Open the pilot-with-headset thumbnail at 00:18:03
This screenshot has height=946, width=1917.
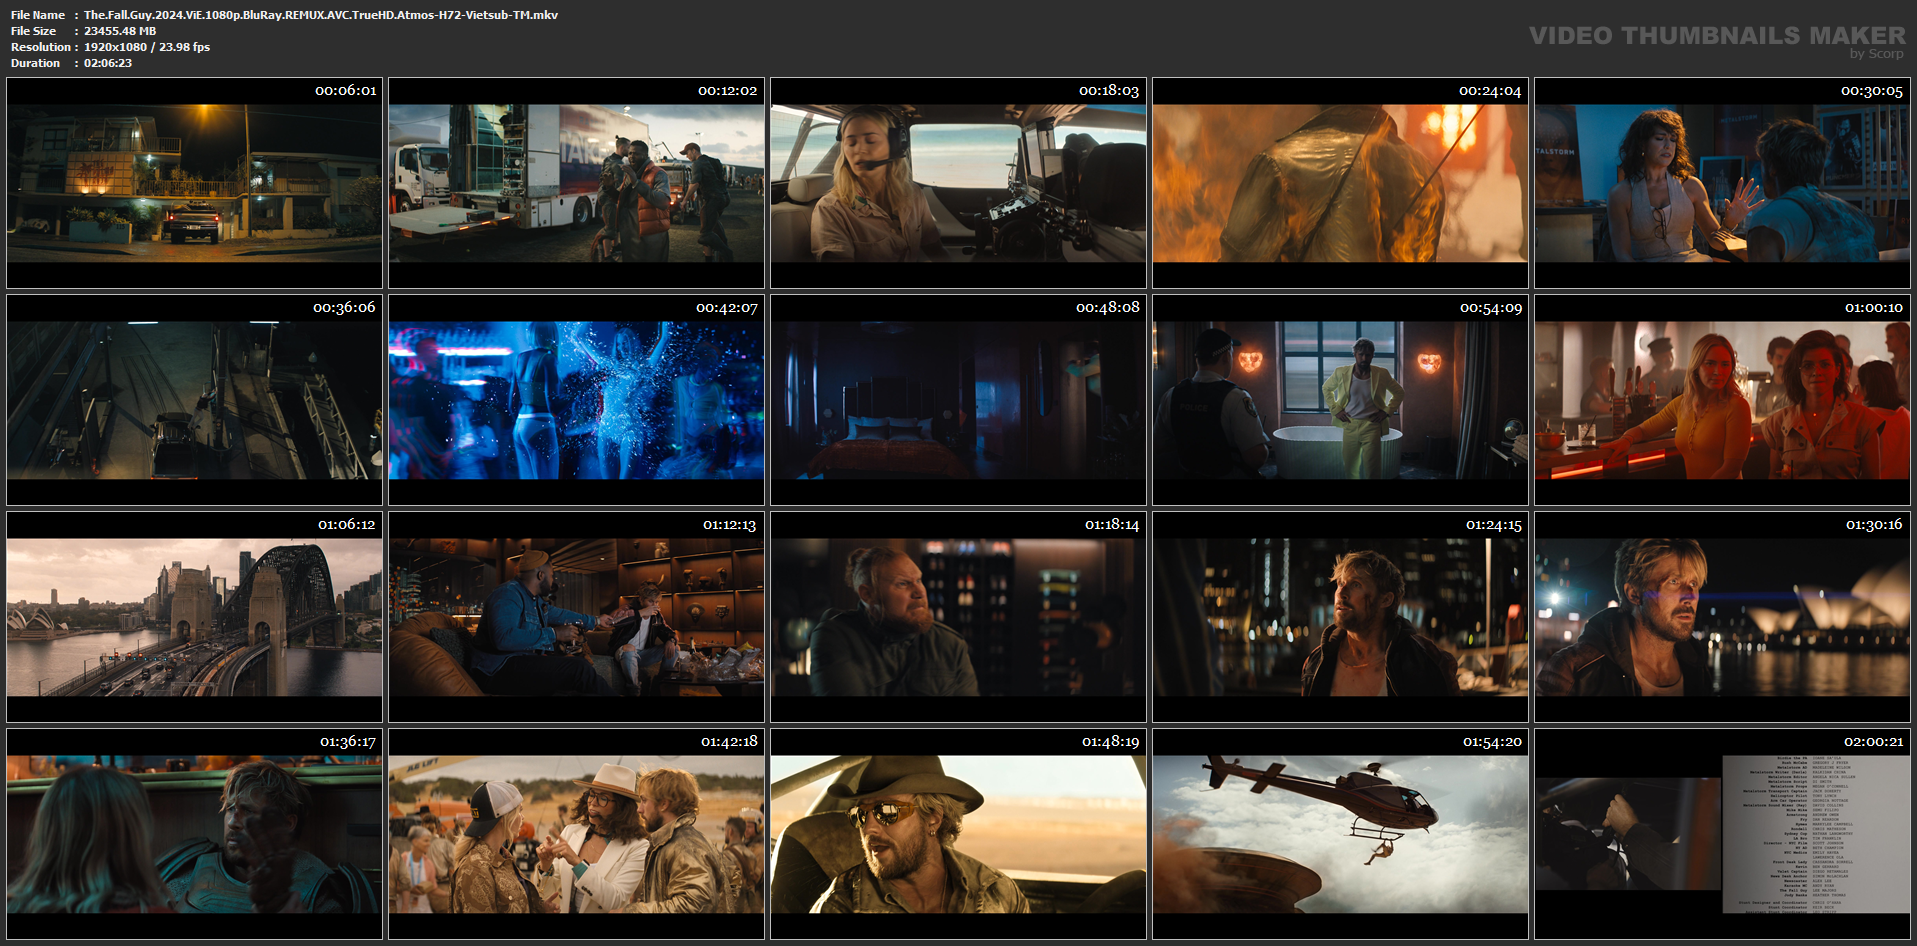pyautogui.click(x=959, y=183)
